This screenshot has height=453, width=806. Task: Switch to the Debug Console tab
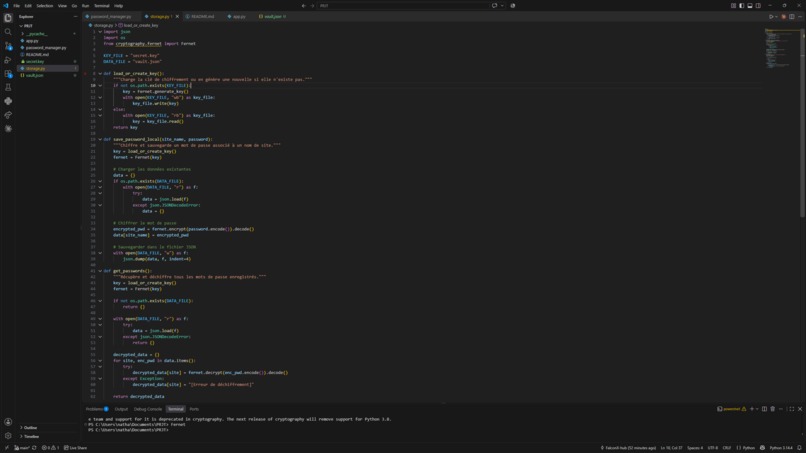point(148,409)
